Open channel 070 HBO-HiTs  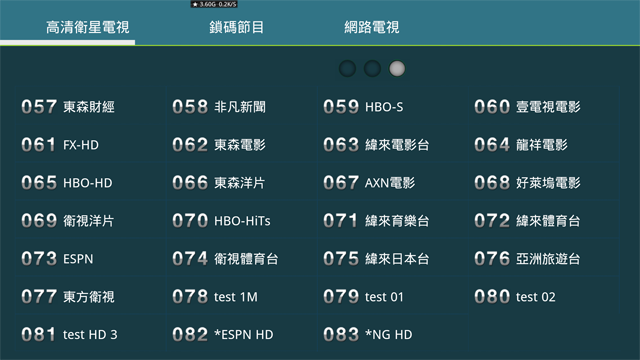(242, 220)
